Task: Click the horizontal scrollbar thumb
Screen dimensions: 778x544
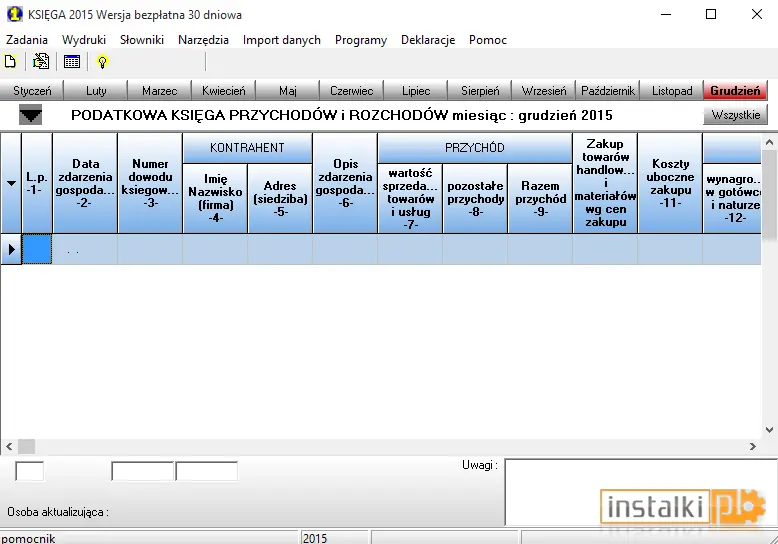Action: tap(27, 446)
